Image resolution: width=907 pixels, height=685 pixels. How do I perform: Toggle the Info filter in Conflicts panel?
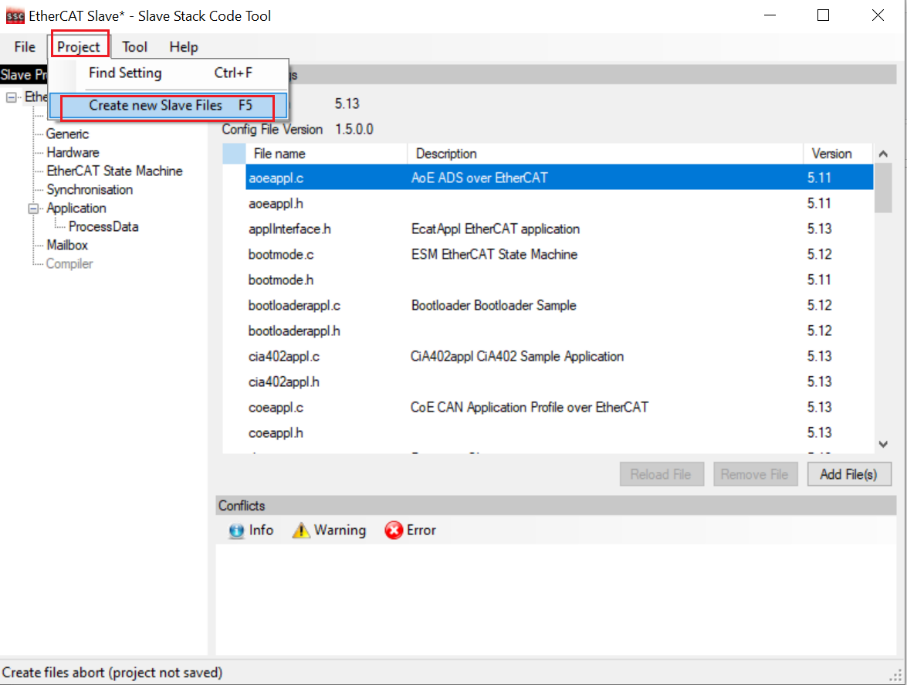click(x=250, y=531)
